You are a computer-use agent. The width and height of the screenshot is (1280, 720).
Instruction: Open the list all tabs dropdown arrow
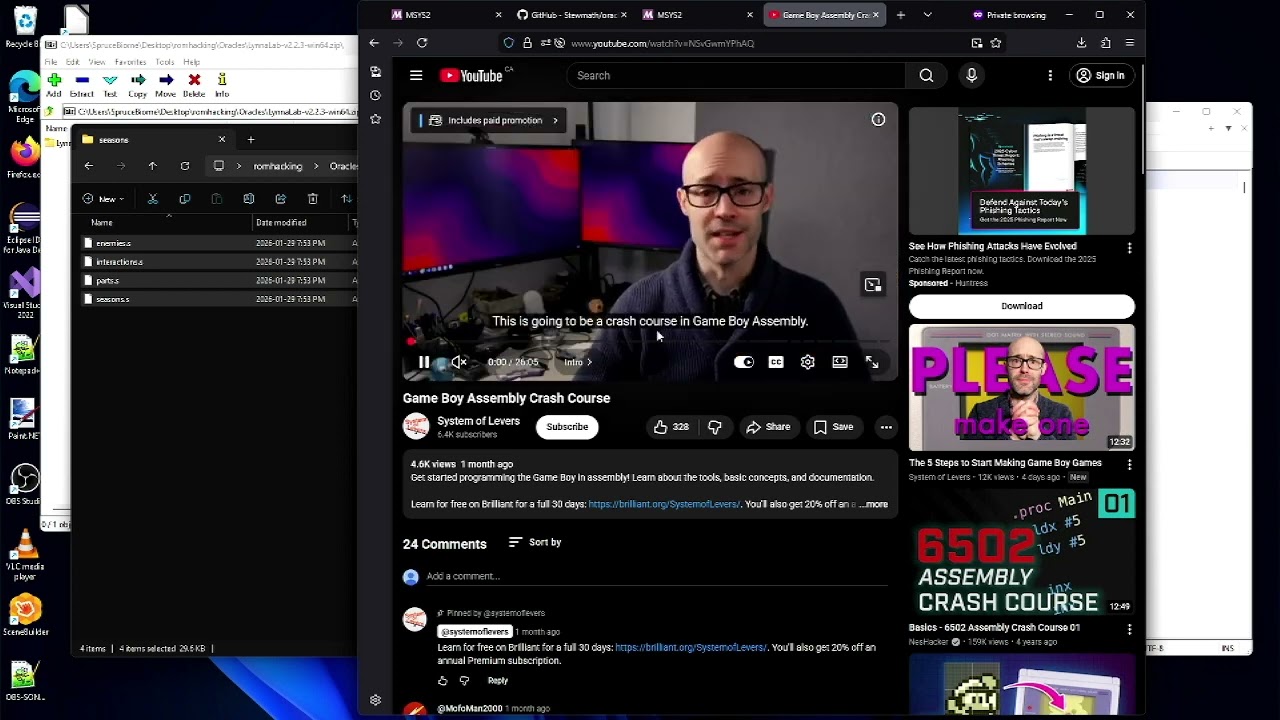927,15
